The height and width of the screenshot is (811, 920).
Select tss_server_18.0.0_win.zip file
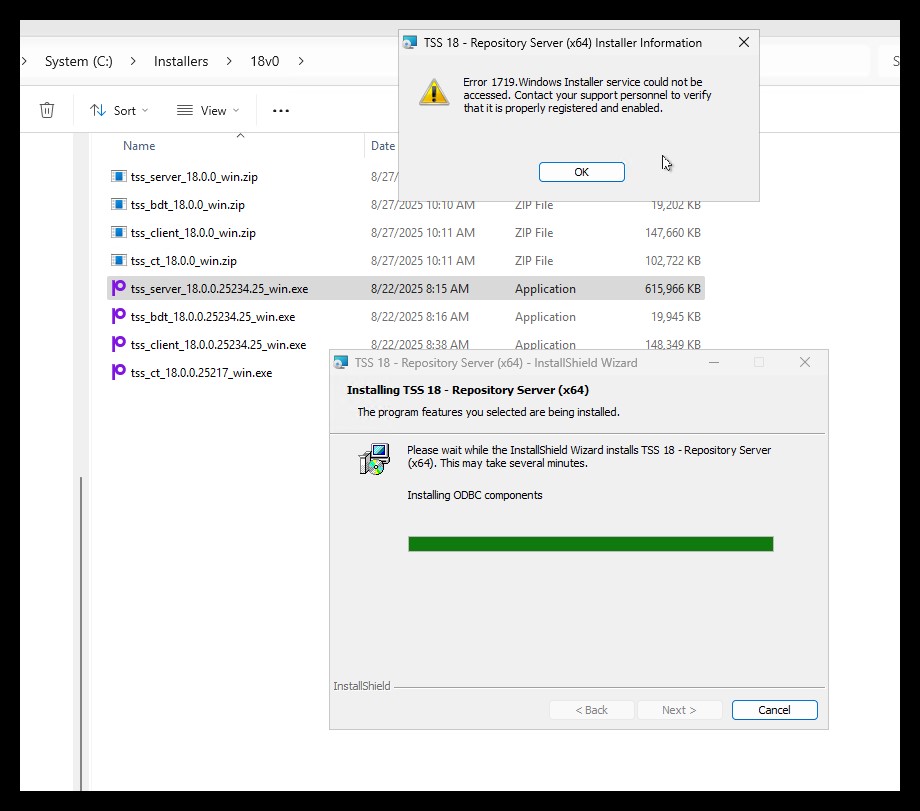[x=194, y=177]
